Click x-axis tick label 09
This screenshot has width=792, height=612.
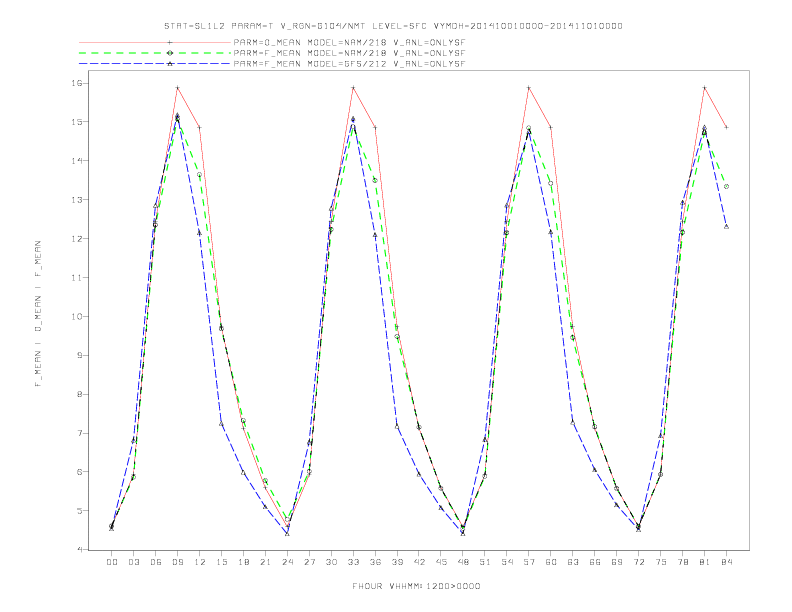177,562
